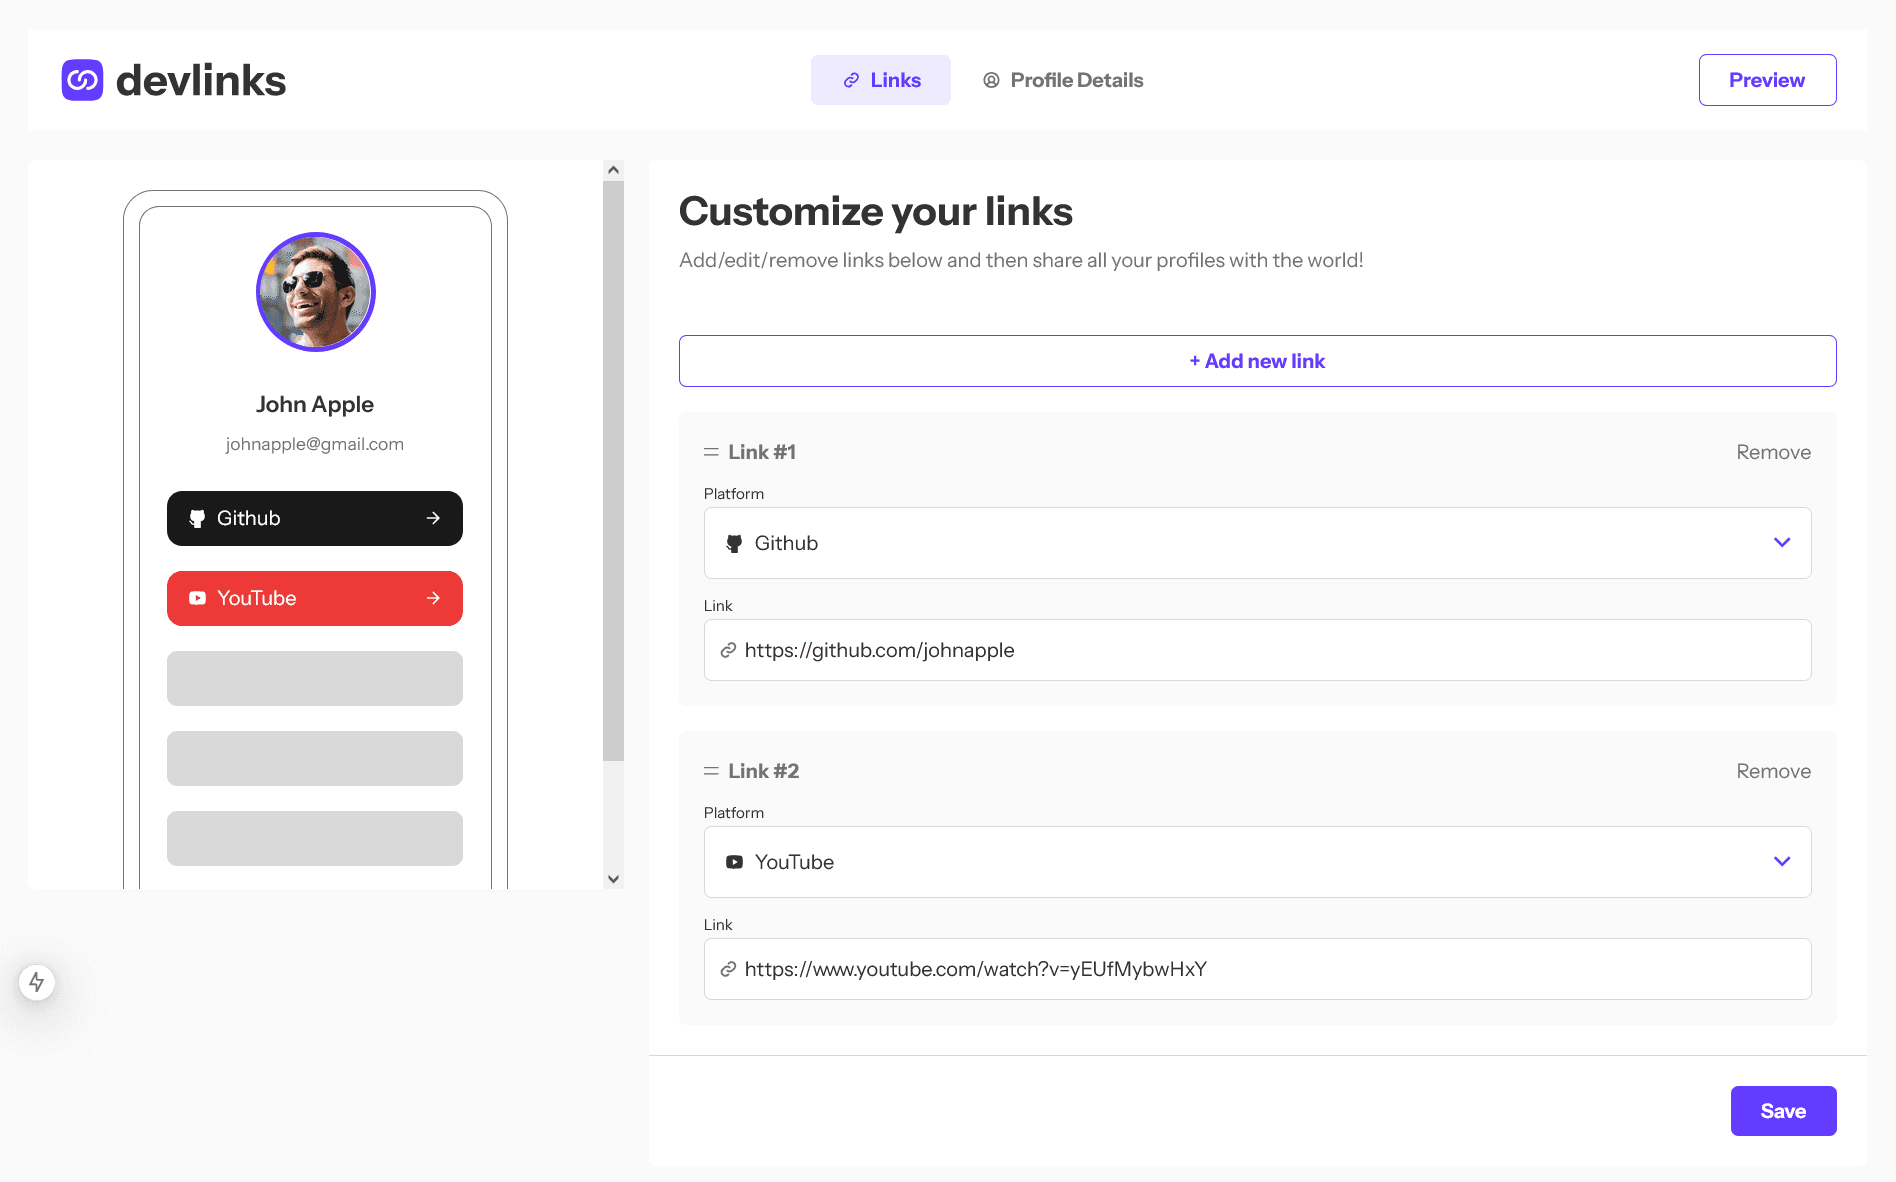Image resolution: width=1896 pixels, height=1182 pixels.
Task: Click the link icon inside Link #1 URL field
Action: (x=728, y=650)
